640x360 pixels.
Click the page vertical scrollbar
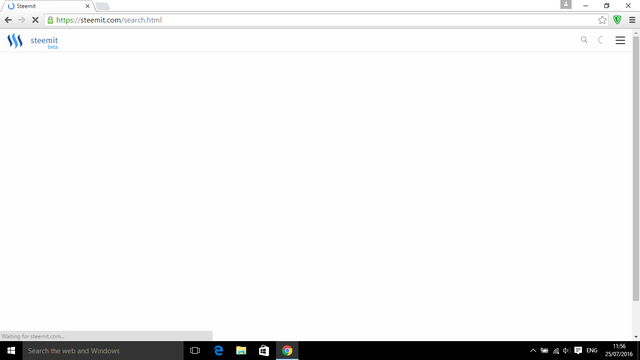coord(636,169)
